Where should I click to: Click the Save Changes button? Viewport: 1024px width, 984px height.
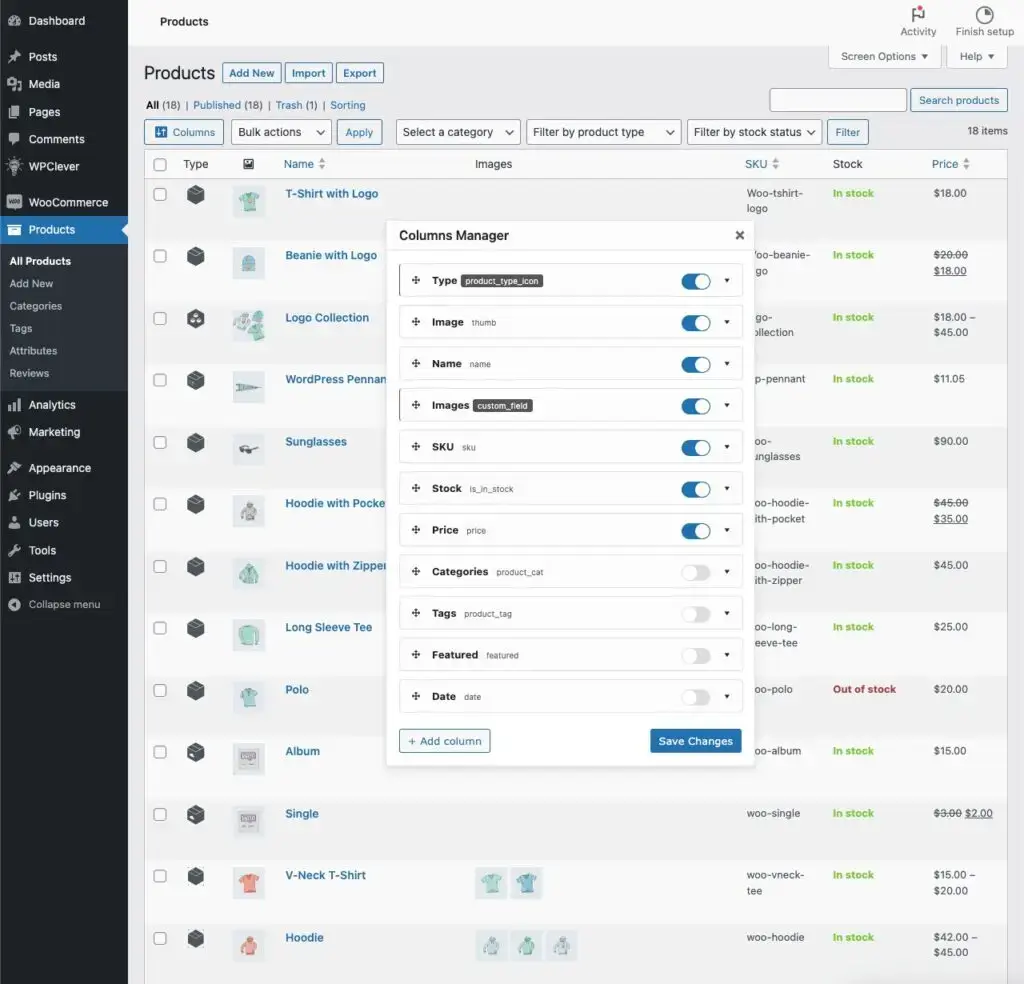point(695,741)
